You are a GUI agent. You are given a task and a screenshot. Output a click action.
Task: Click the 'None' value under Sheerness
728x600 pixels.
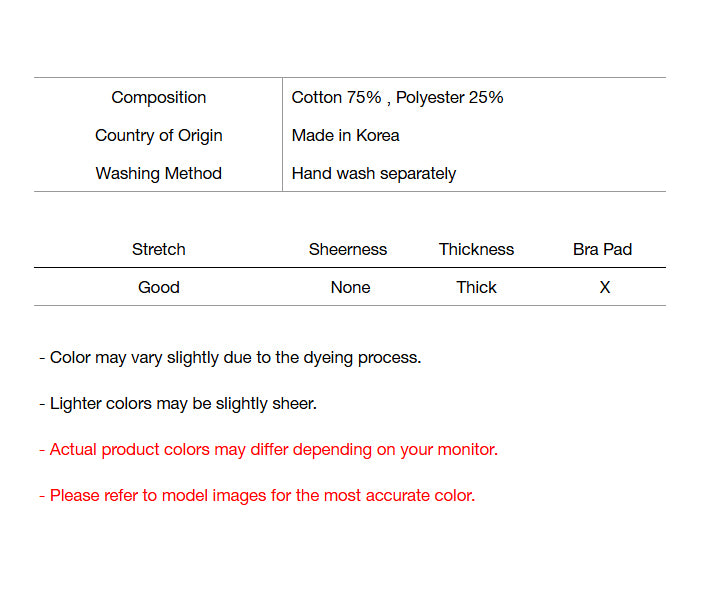[x=350, y=287]
